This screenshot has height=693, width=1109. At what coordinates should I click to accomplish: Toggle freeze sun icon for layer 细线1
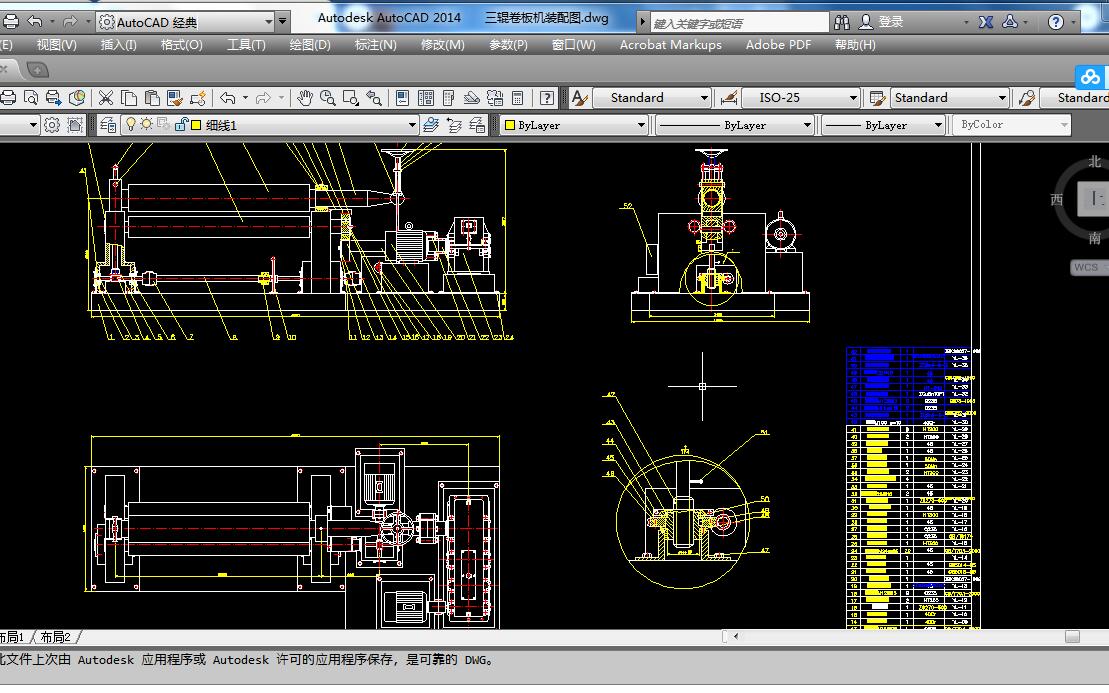[146, 124]
